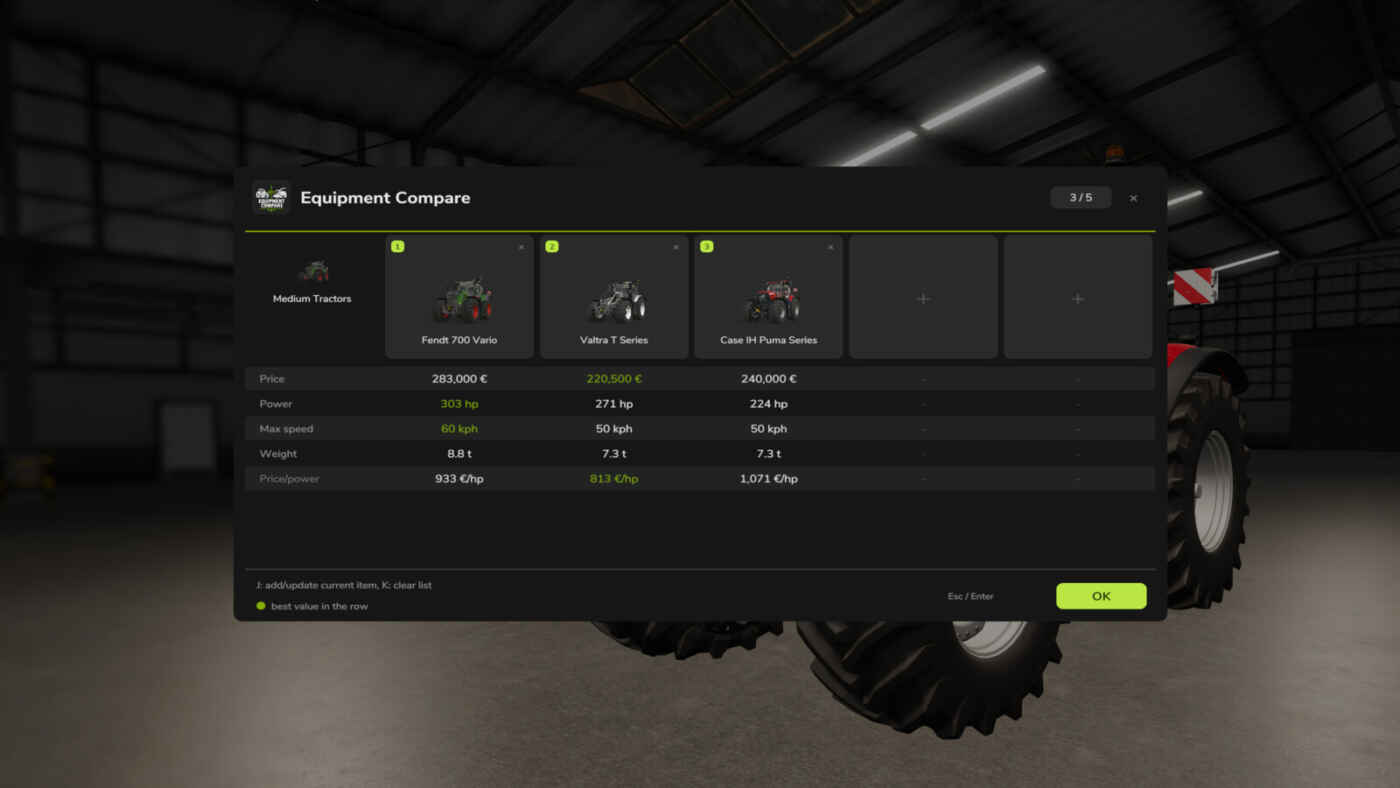Screen dimensions: 1400x788
Task: Click the Esc / Enter hint
Action: 971,596
